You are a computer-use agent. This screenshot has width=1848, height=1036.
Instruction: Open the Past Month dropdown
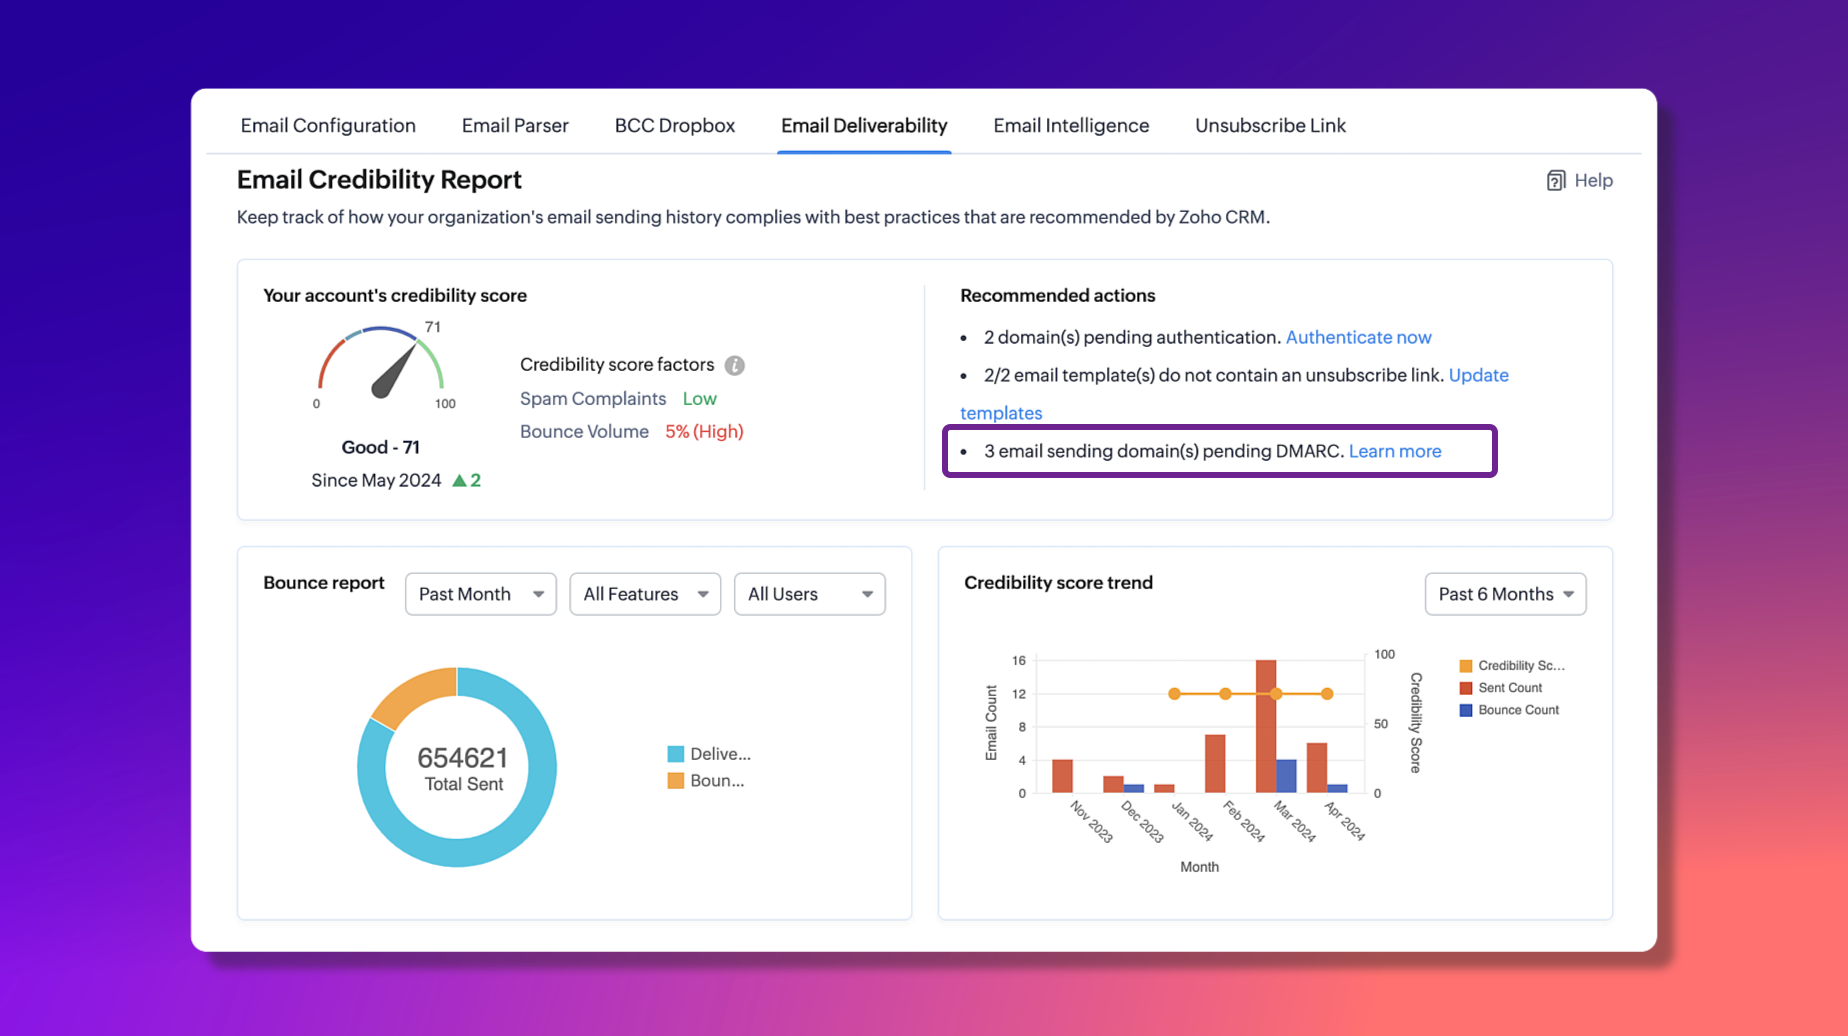click(480, 594)
